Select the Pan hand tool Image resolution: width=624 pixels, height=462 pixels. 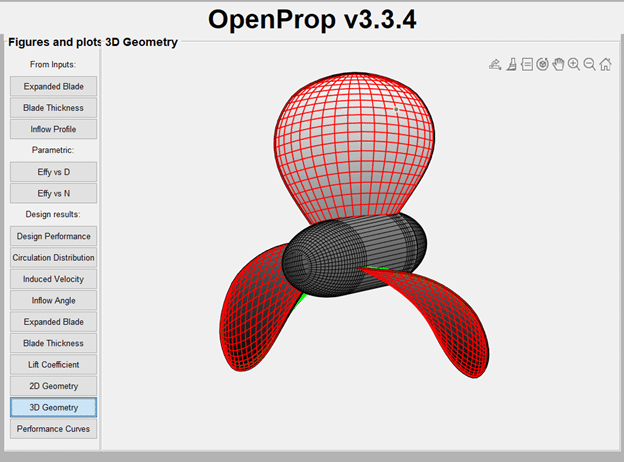[x=558, y=64]
